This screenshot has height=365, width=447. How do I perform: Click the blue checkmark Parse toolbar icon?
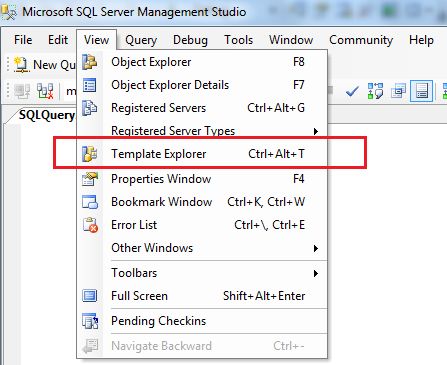[352, 91]
